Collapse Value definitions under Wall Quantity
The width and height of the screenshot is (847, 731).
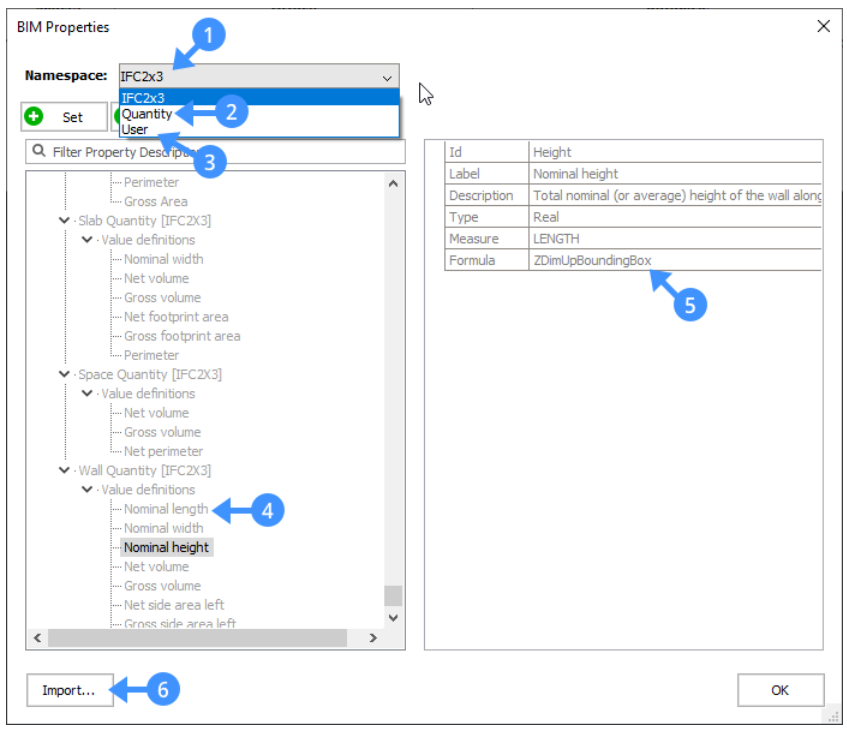click(x=87, y=490)
